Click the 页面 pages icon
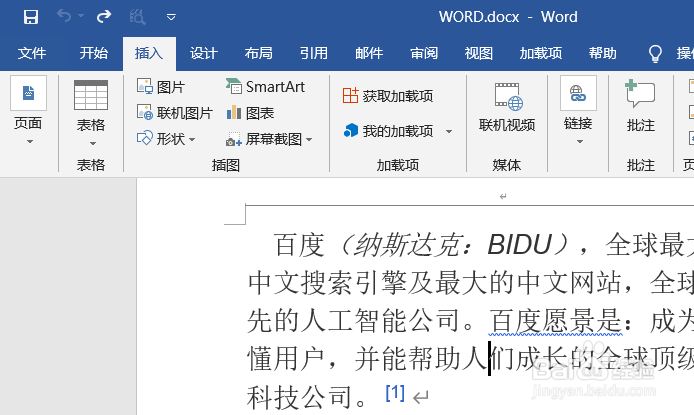Image resolution: width=694 pixels, height=415 pixels. point(28,93)
